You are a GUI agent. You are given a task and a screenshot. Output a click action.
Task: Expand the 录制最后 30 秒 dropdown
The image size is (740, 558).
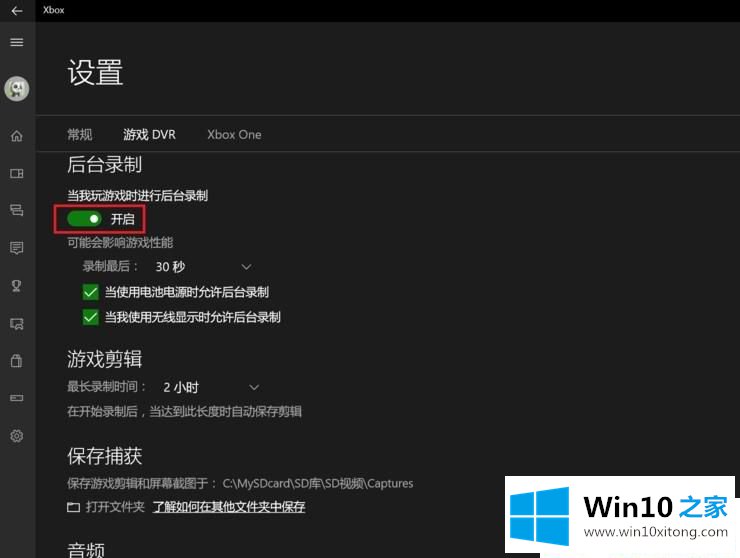tap(204, 267)
